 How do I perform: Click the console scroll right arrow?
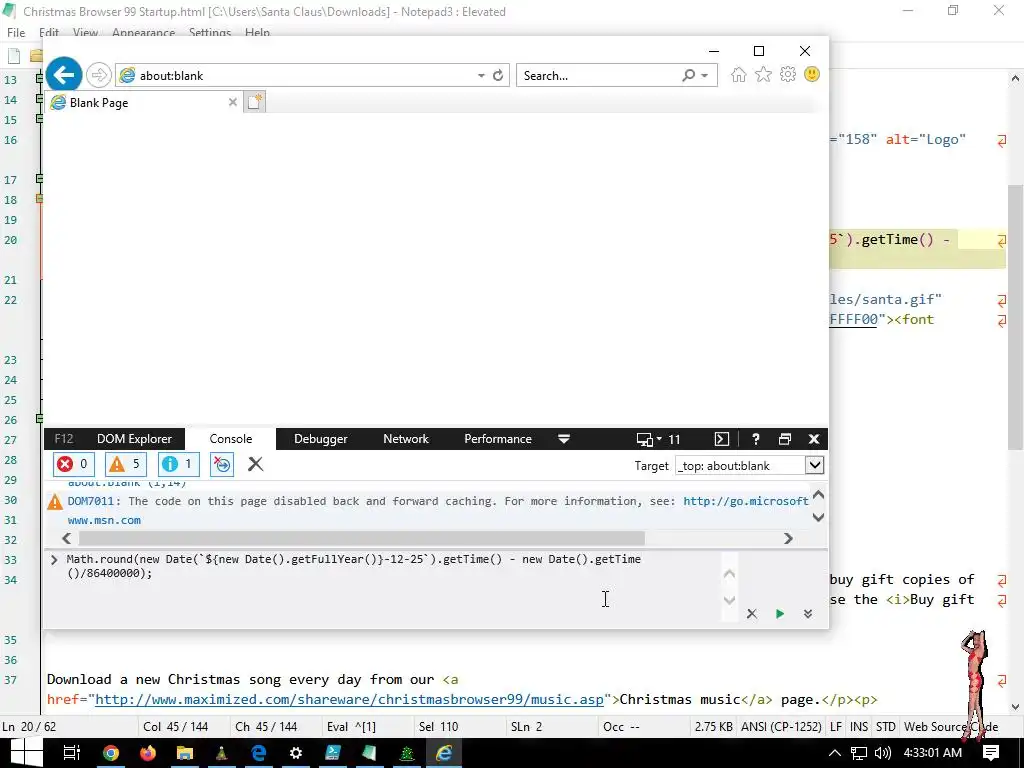[x=788, y=538]
